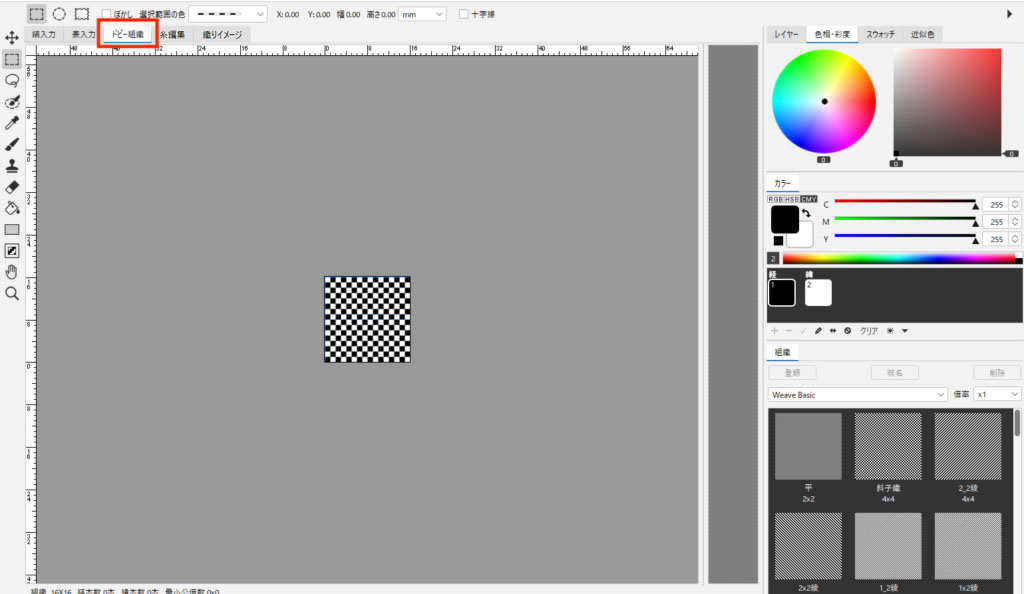Select the Zoom magnifier tool
The width and height of the screenshot is (1024, 594).
(12, 293)
